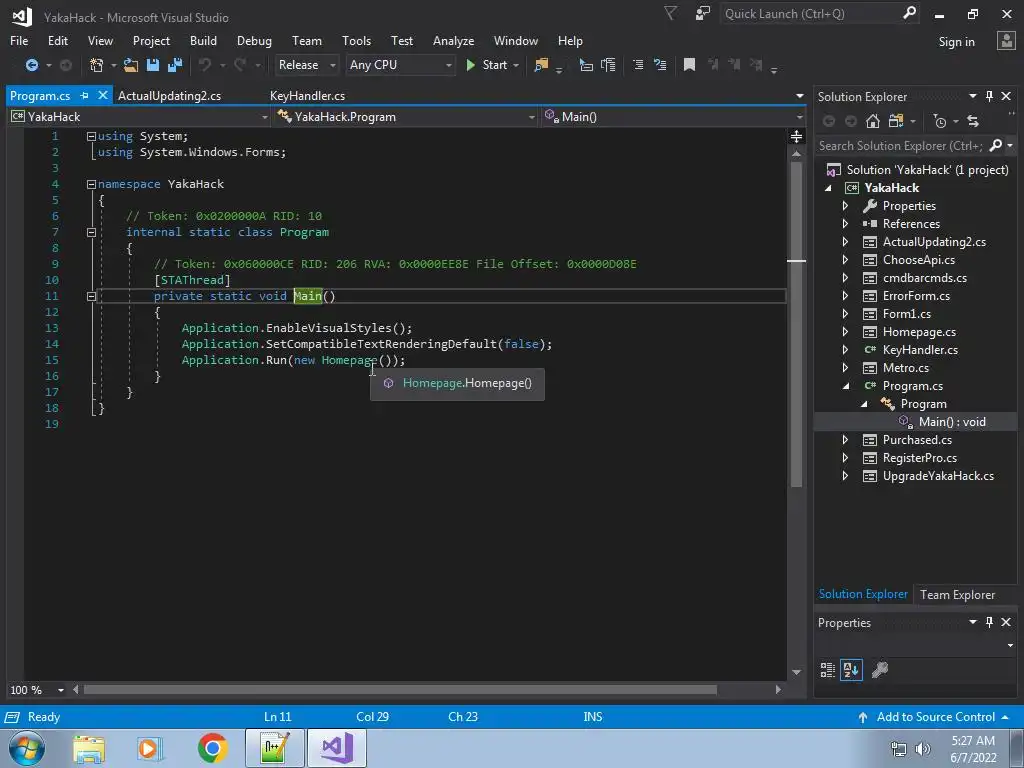Uncomment selected lines via toolbar icon

coord(660,65)
